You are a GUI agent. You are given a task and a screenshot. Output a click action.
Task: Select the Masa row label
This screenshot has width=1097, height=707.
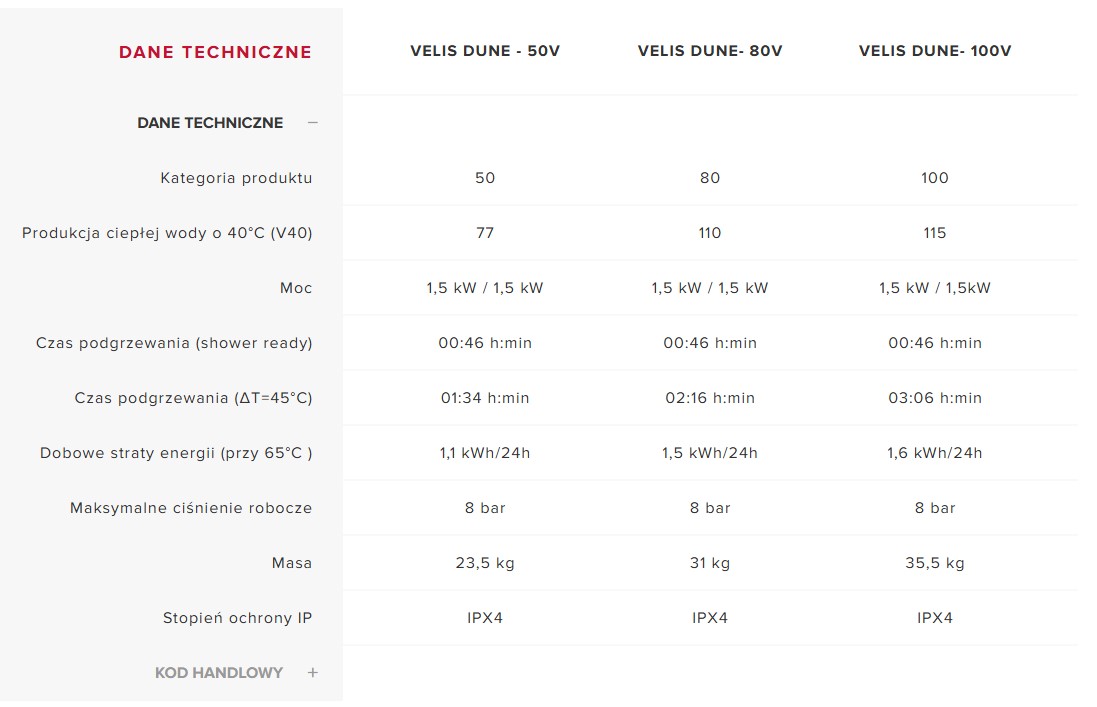tap(292, 563)
